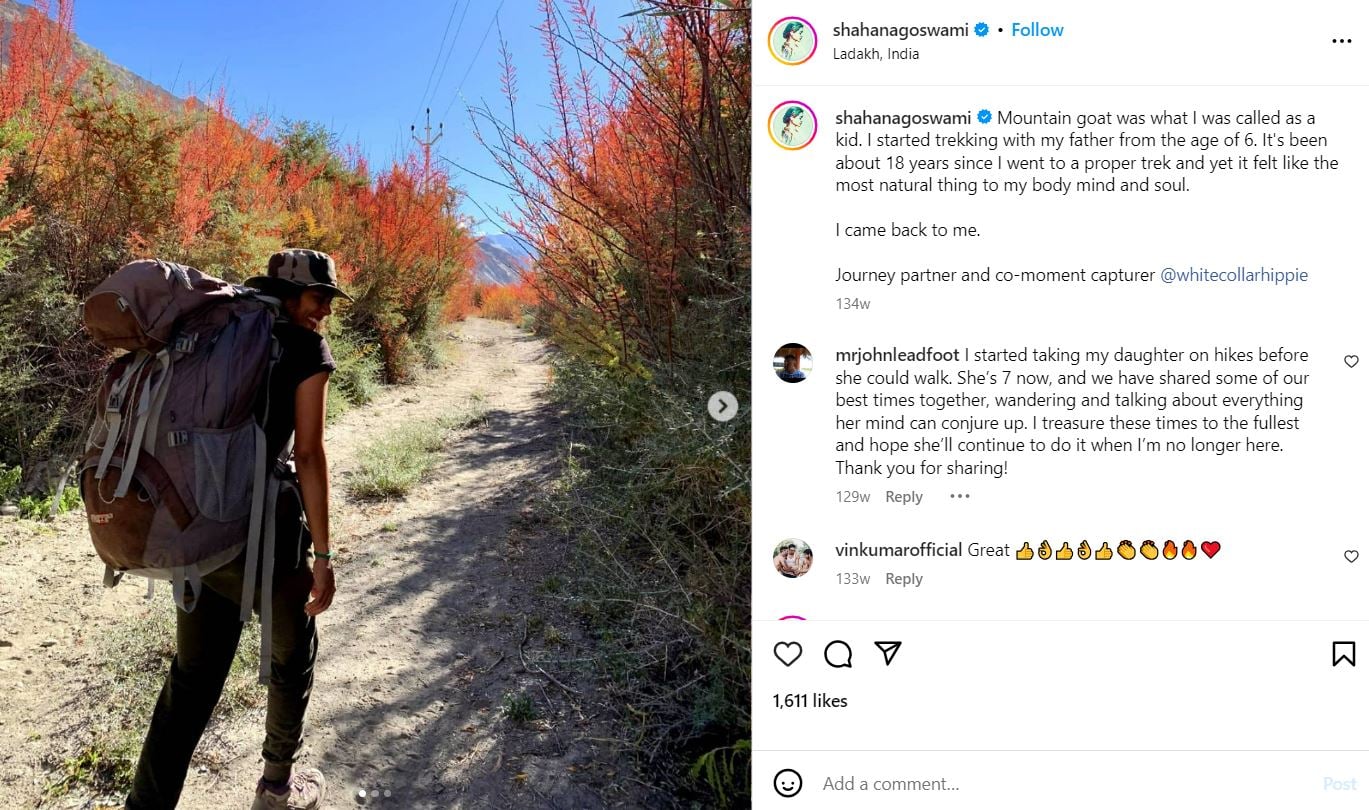Go to next photo in carousel

(722, 406)
